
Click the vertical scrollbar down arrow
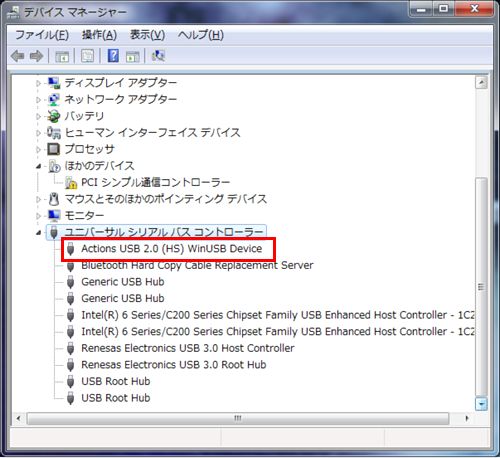(x=481, y=404)
